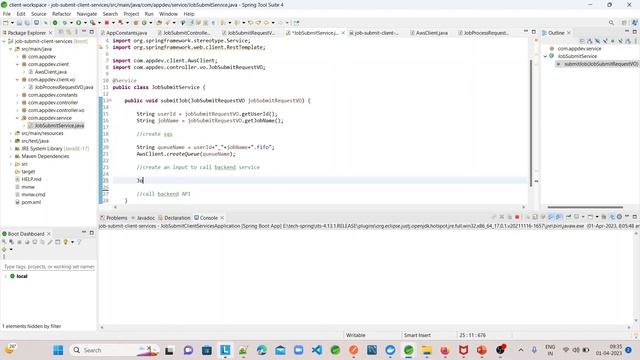The height and width of the screenshot is (360, 640).
Task: Click the Relaunch application toolbar icon
Action: [x=121, y=23]
